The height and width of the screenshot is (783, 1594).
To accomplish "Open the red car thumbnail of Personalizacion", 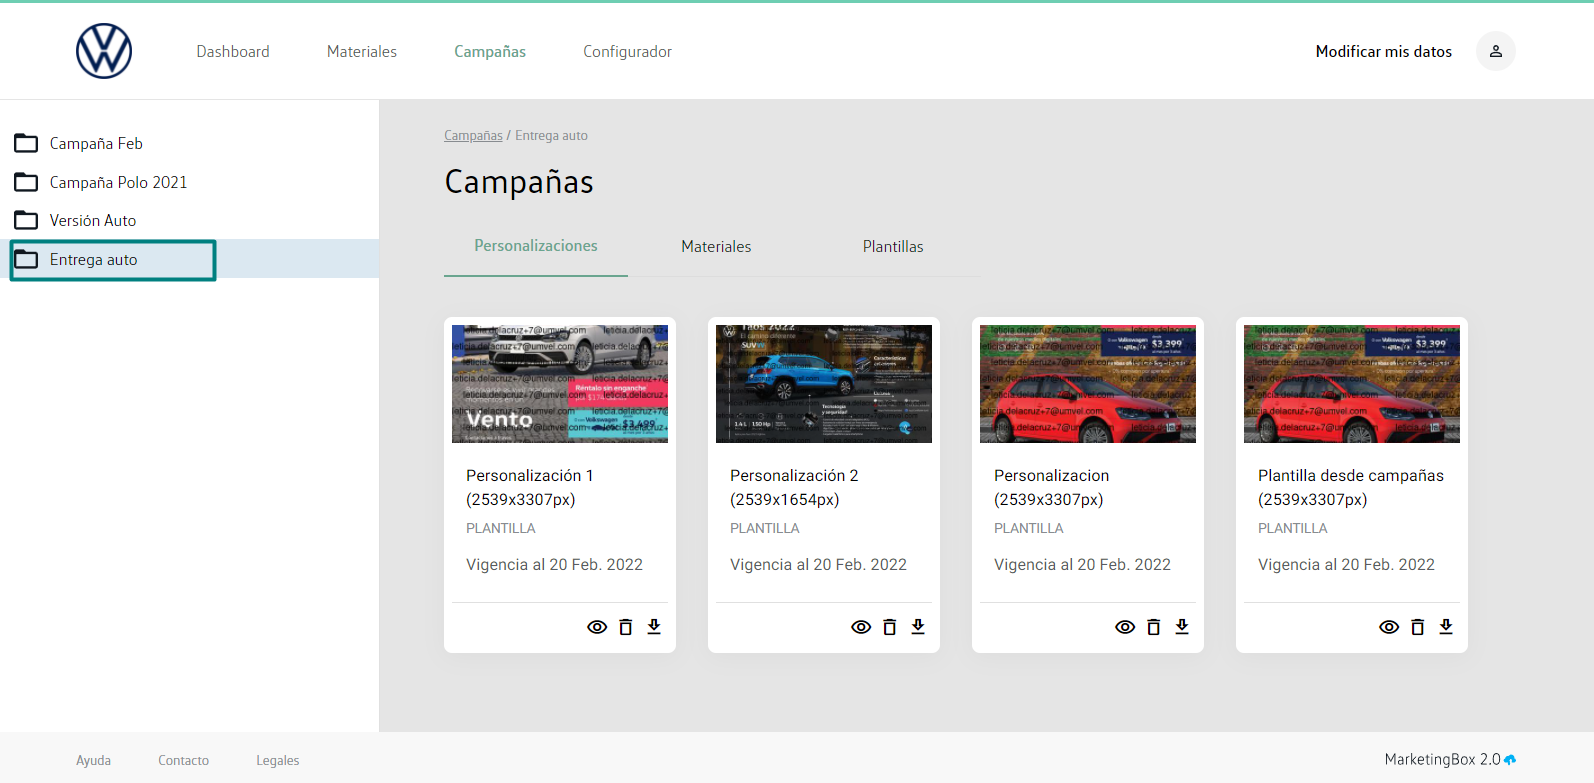I will (1088, 384).
